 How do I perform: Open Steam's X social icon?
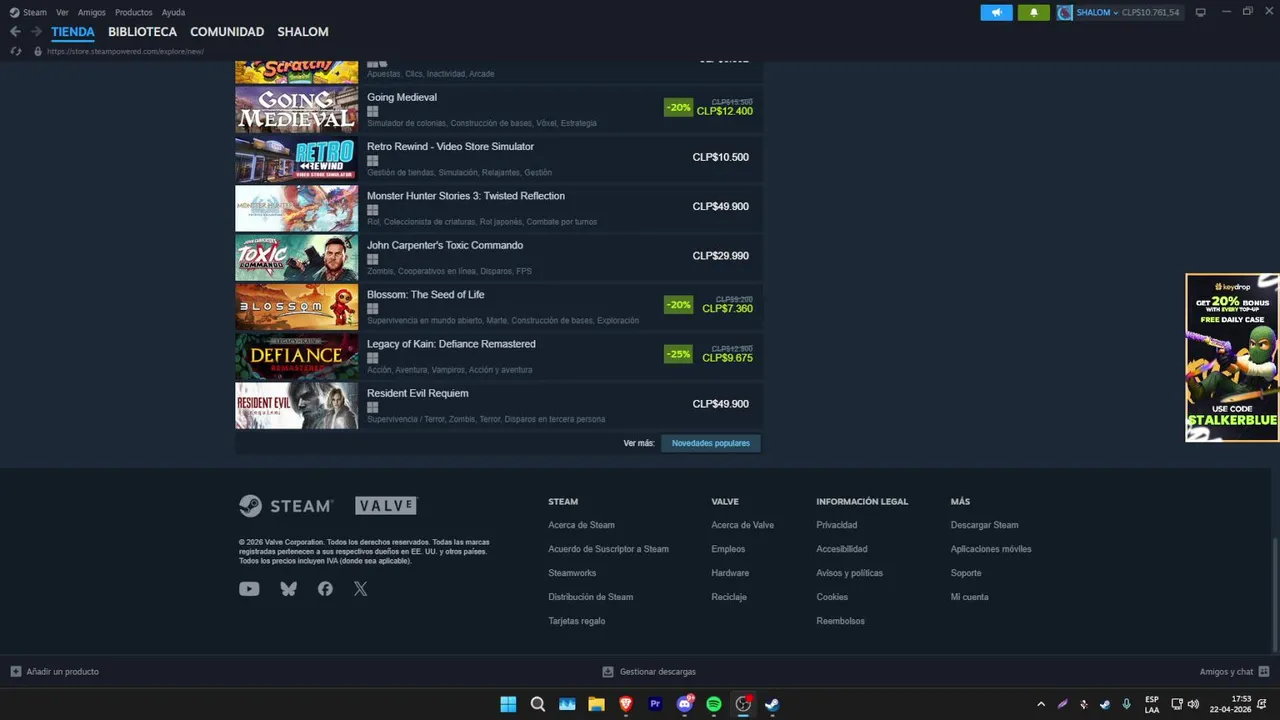[361, 589]
